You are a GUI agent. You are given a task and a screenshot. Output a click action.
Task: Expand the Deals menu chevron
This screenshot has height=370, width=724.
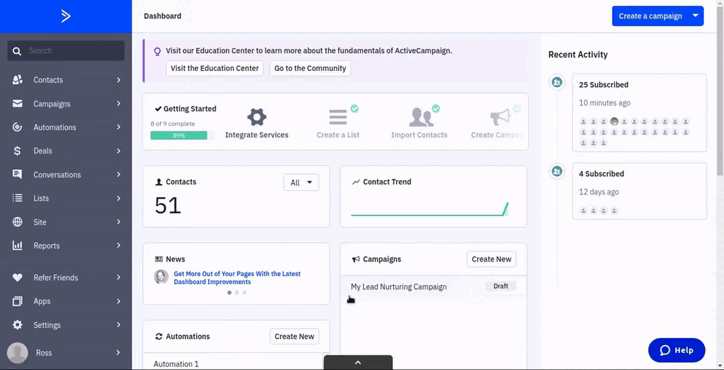pos(119,151)
